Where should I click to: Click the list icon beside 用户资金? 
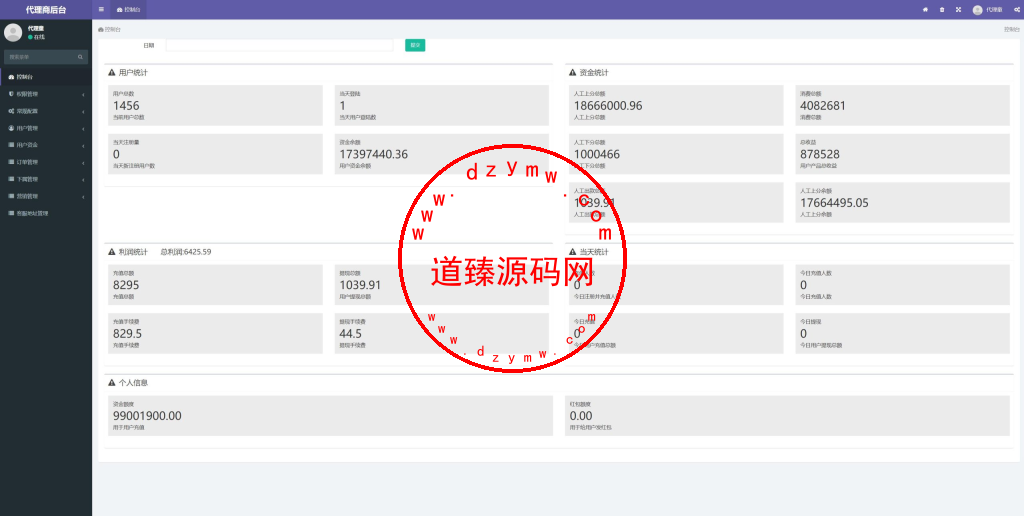[11, 145]
